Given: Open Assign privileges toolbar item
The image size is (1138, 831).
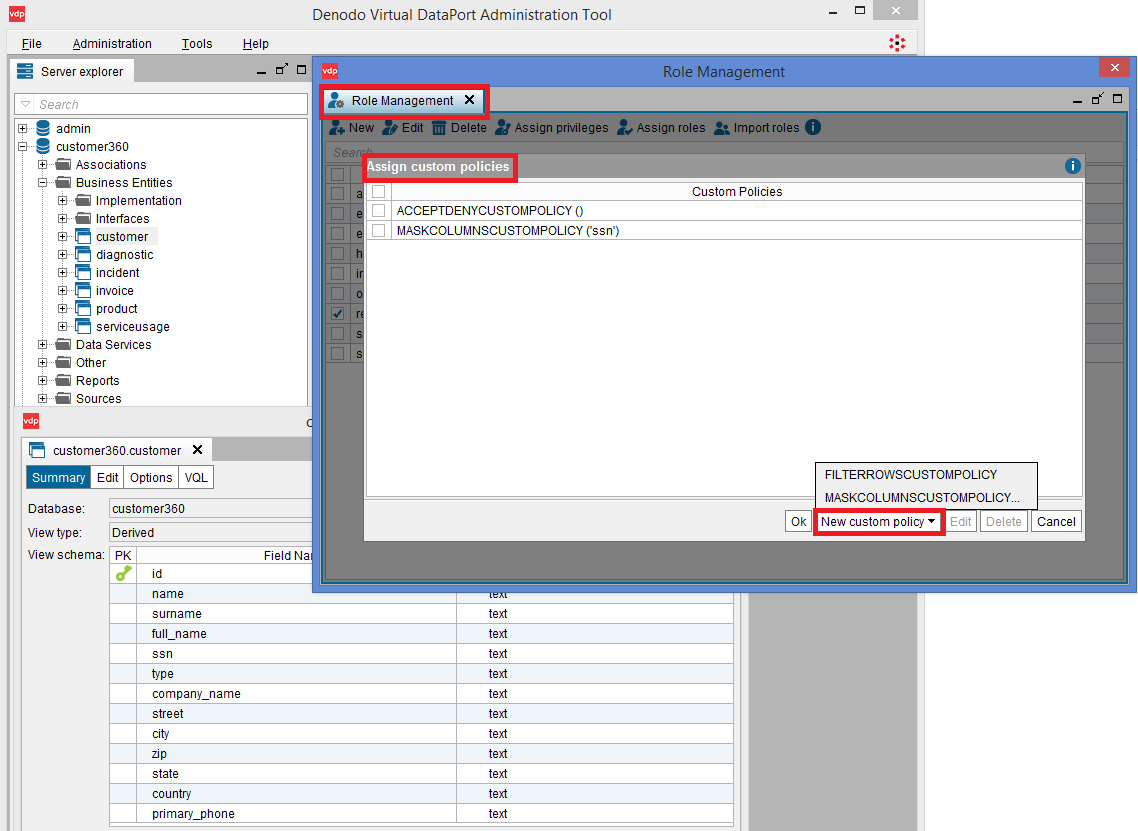Looking at the screenshot, I should coord(552,128).
